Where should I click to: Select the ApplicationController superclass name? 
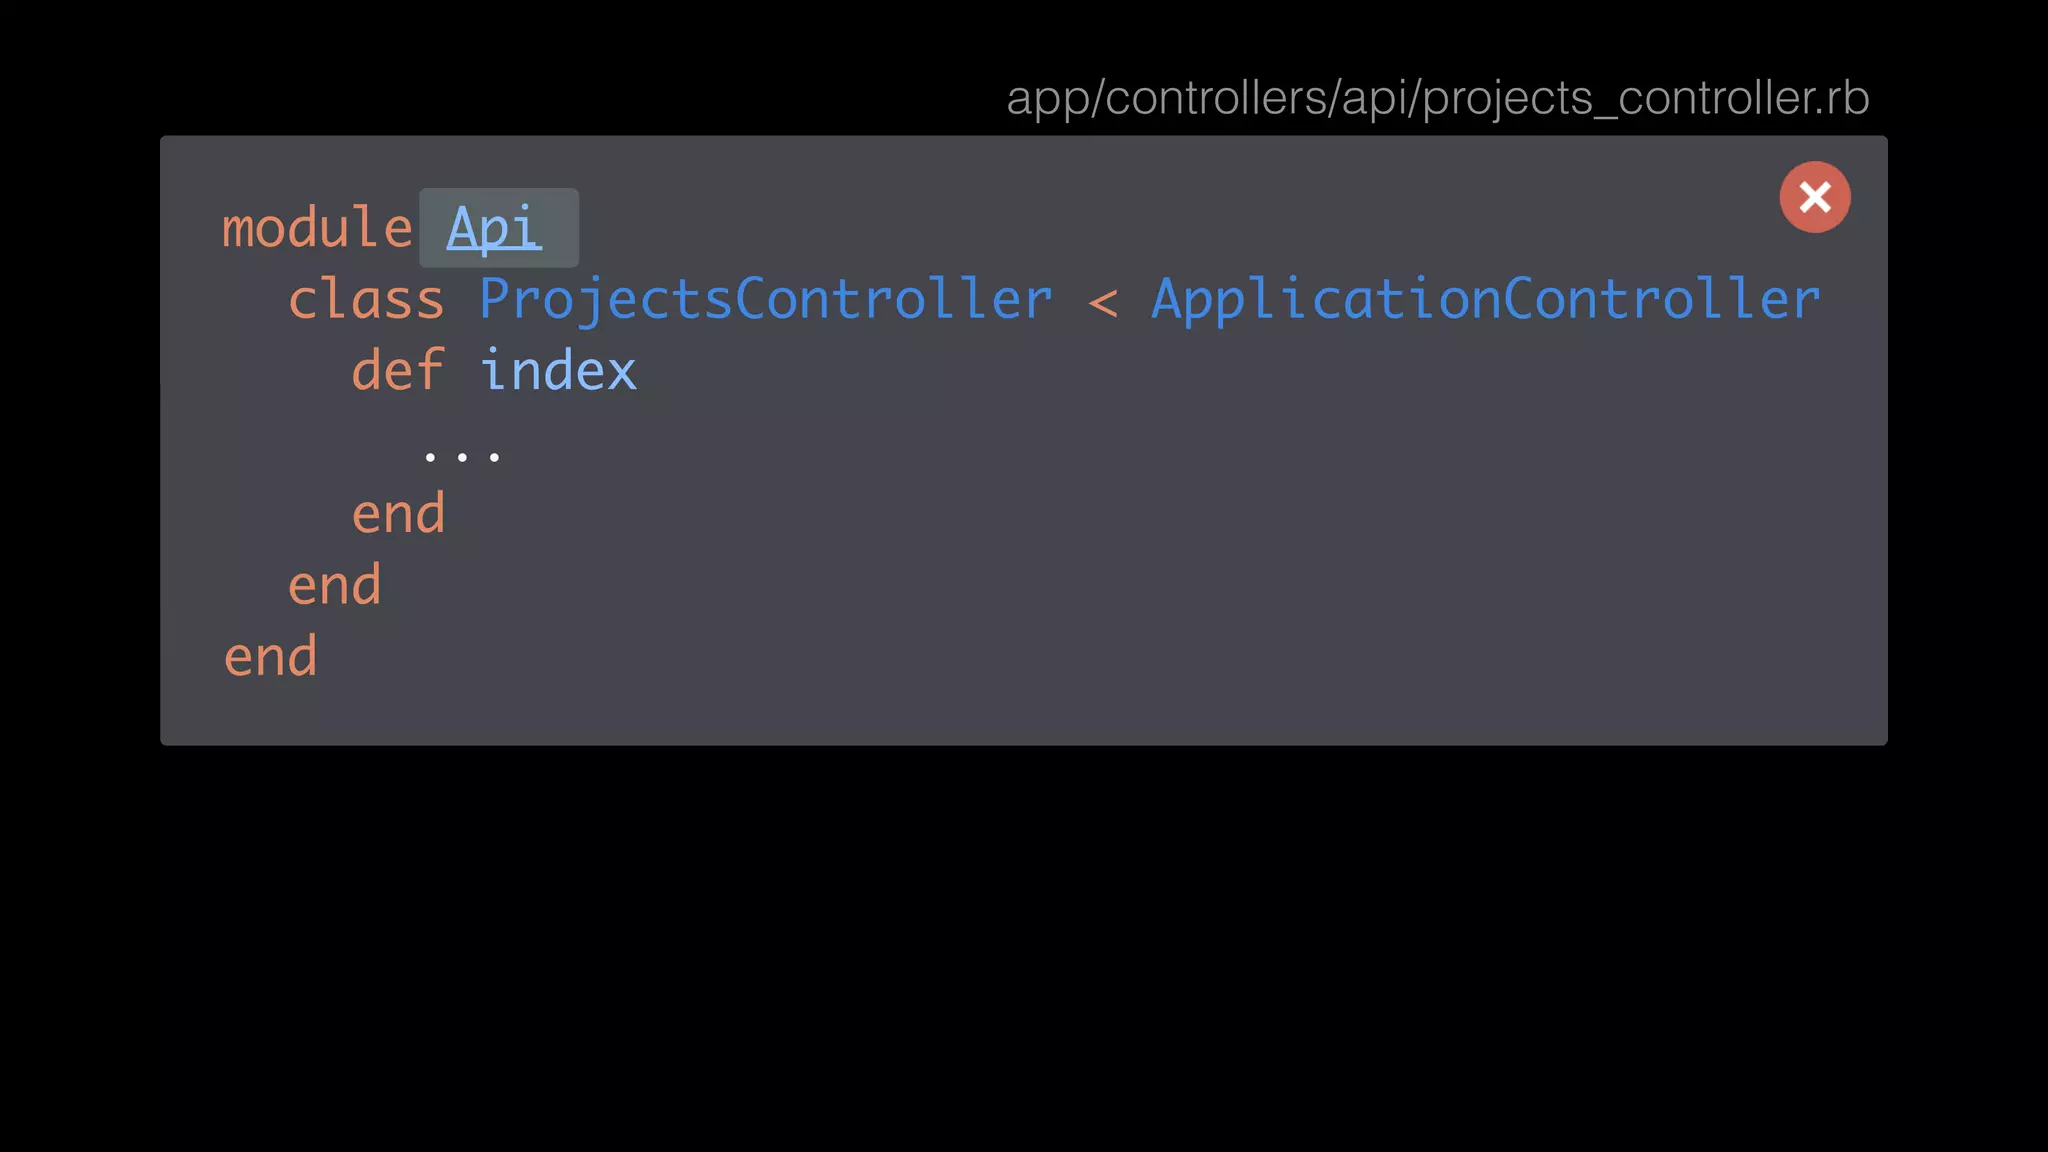point(1485,299)
